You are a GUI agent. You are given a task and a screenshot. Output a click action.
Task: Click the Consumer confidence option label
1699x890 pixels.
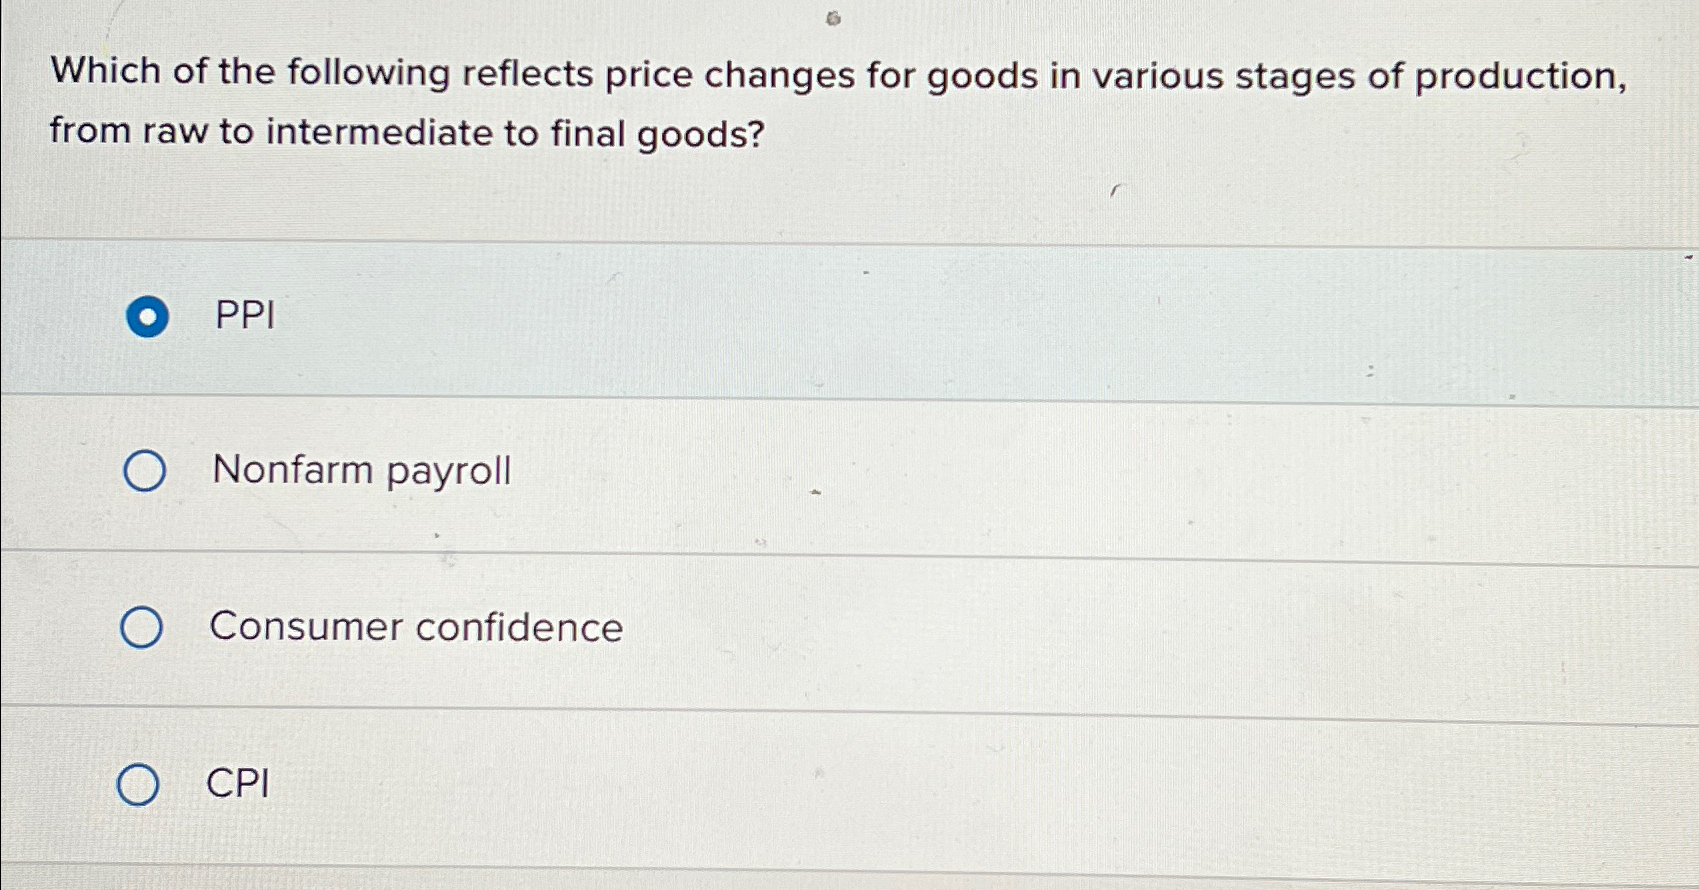416,627
